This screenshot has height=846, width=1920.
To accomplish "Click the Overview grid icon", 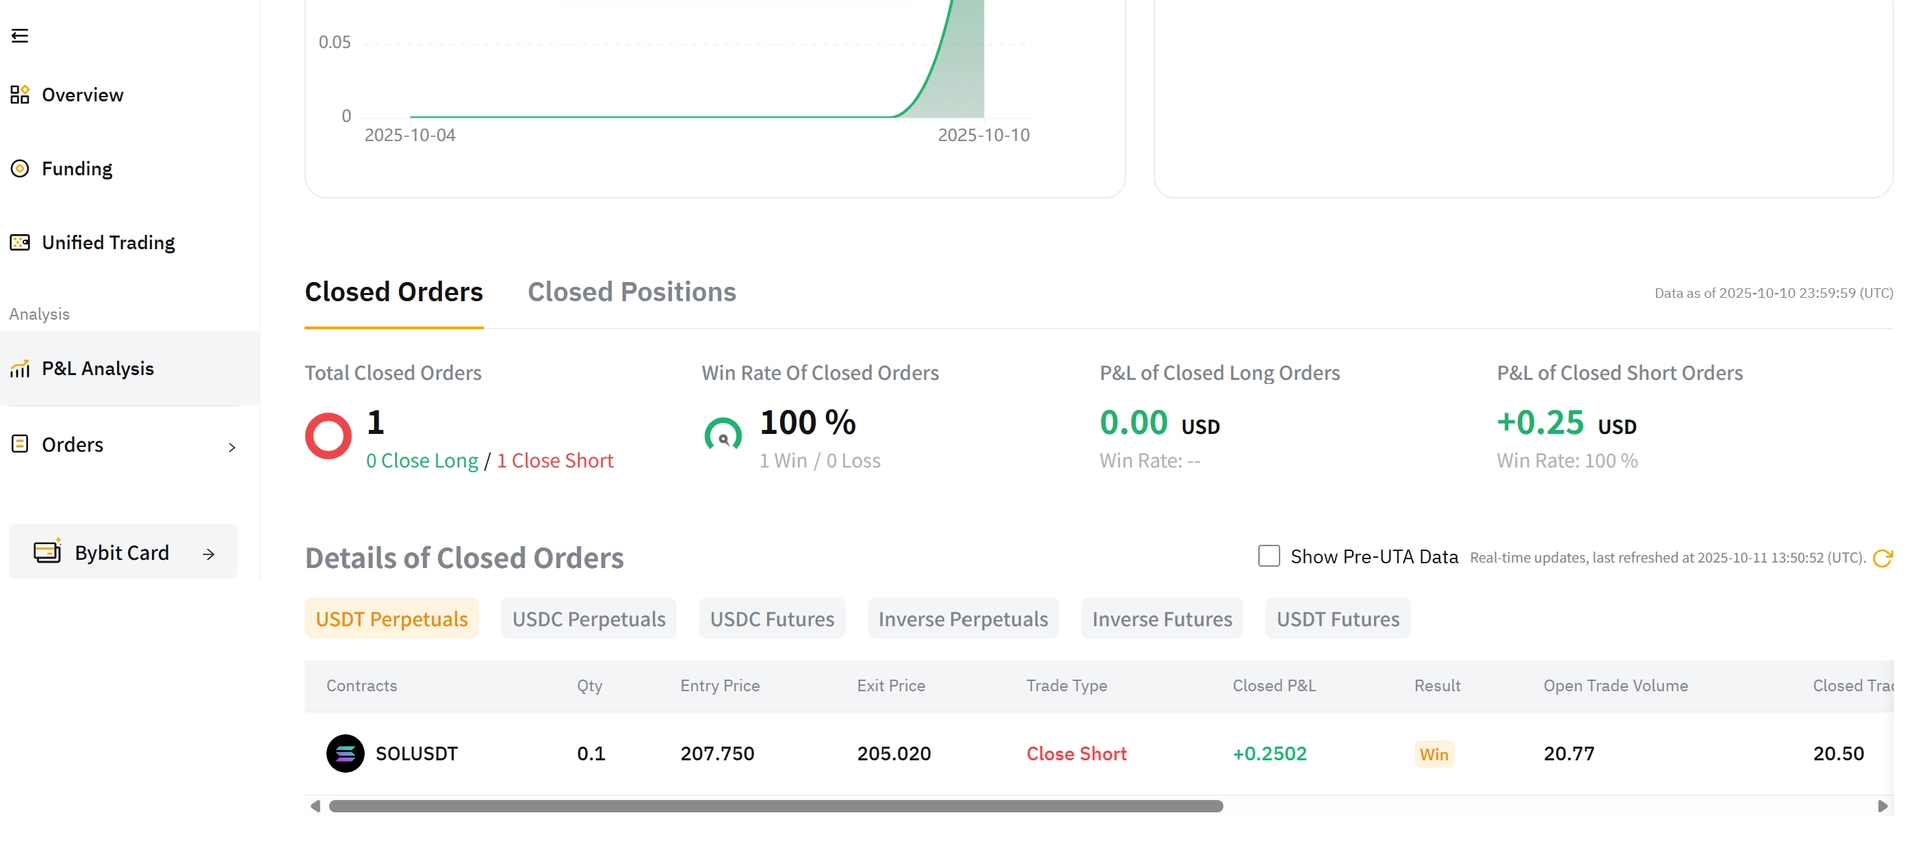I will pos(20,95).
